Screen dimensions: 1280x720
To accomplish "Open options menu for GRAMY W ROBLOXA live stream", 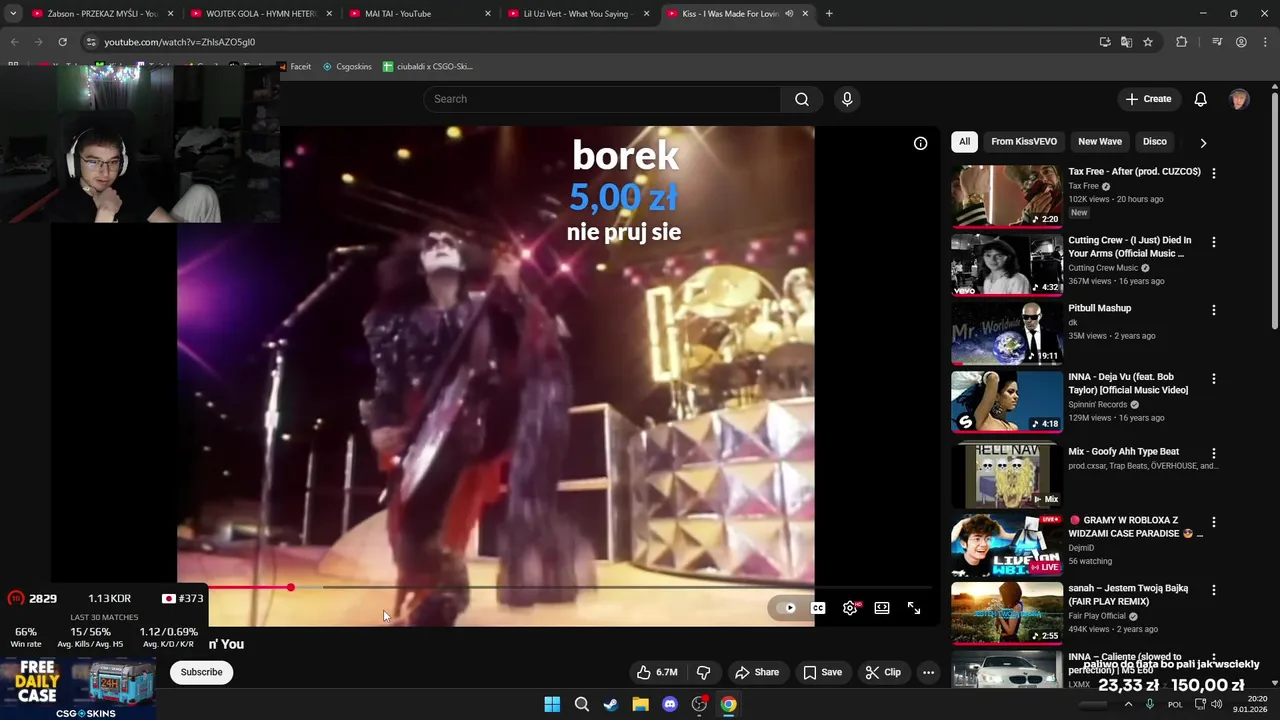I will click(1214, 522).
